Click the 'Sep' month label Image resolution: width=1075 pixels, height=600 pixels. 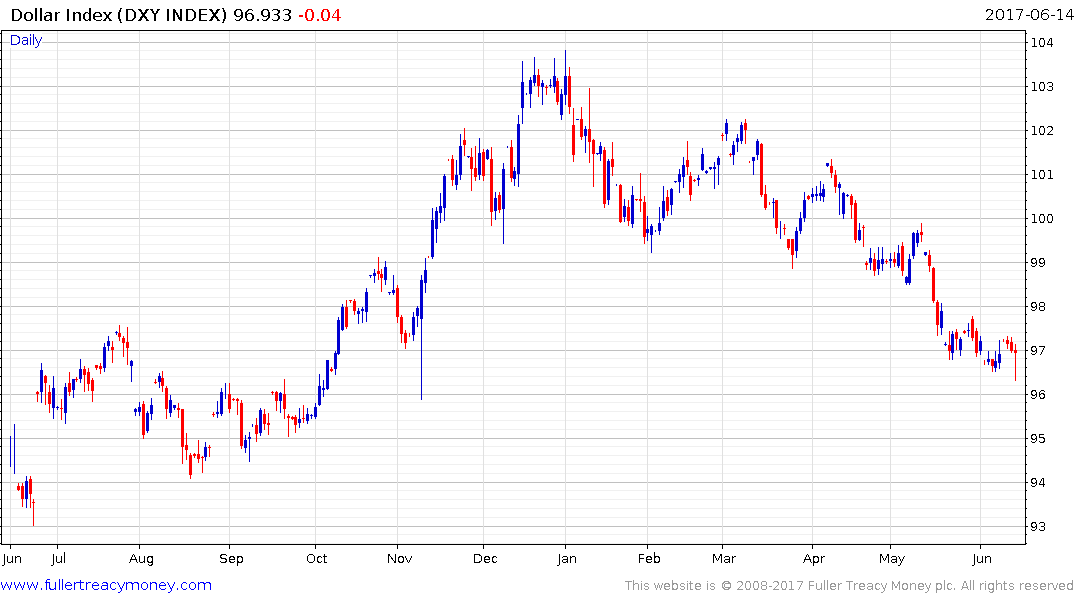(x=231, y=559)
